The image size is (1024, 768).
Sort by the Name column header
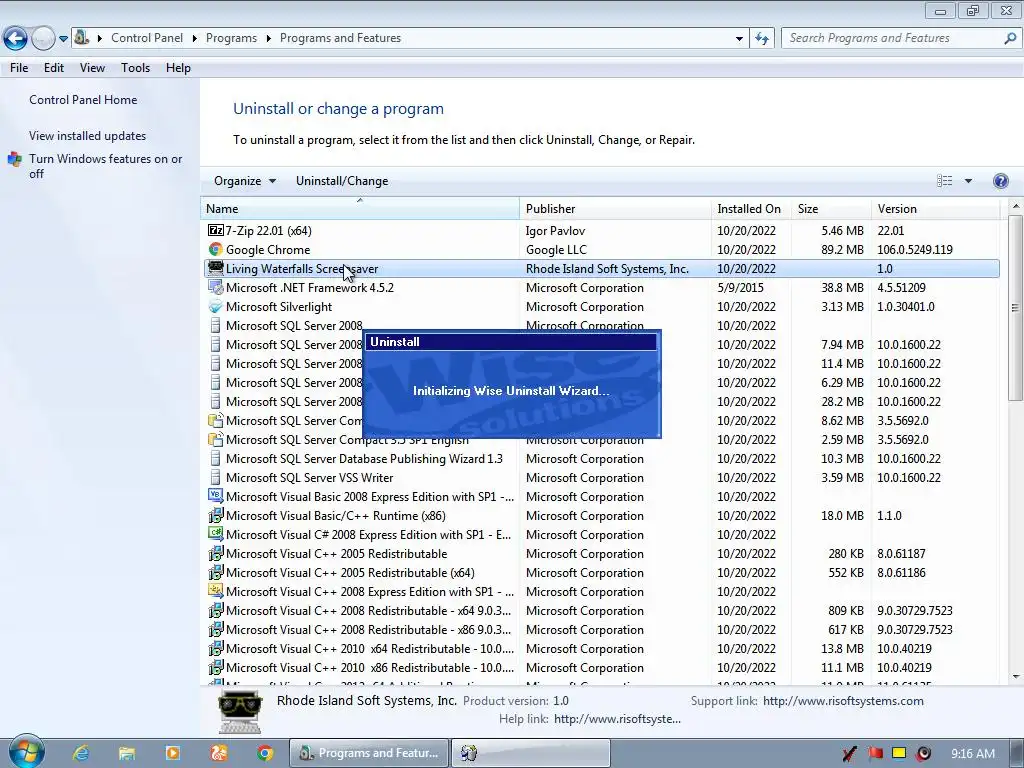coord(360,208)
